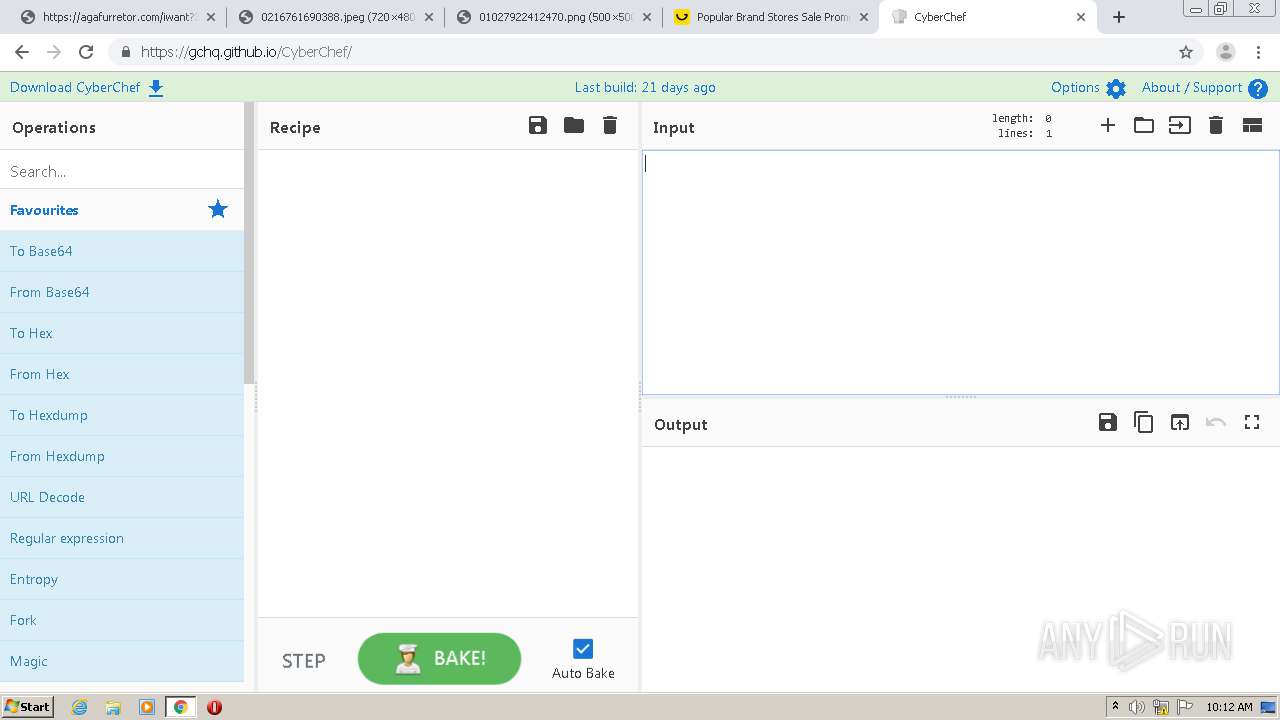Viewport: 1280px width, 720px height.
Task: Add a new input tab
Action: click(1108, 125)
